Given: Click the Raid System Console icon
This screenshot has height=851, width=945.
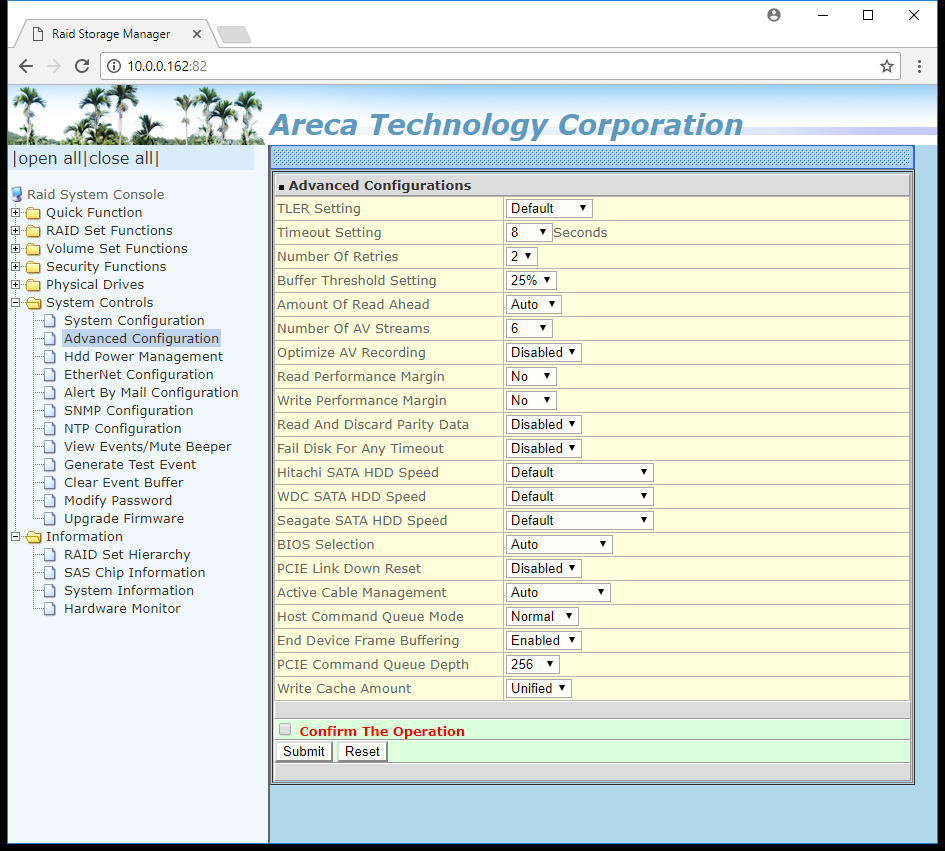Looking at the screenshot, I should click(17, 195).
